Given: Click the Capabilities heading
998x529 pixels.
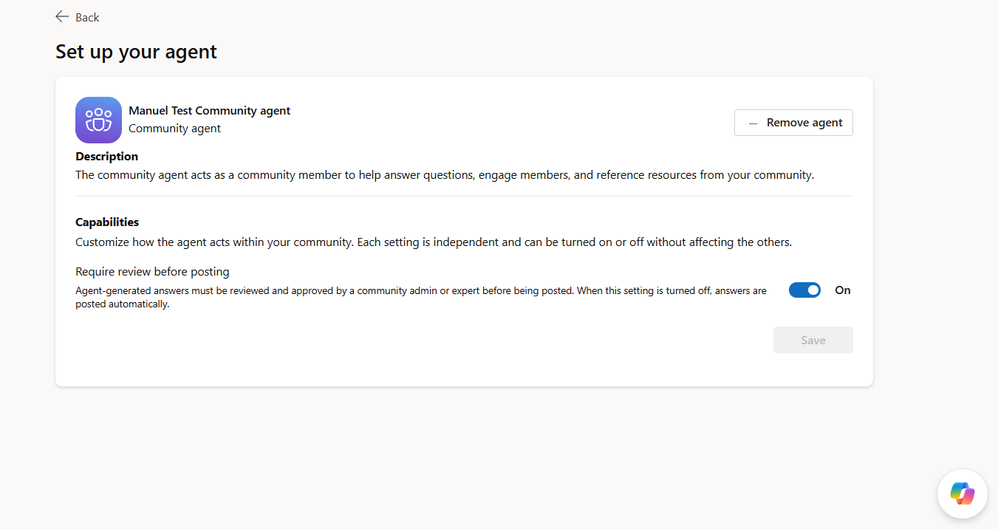Looking at the screenshot, I should [107, 222].
